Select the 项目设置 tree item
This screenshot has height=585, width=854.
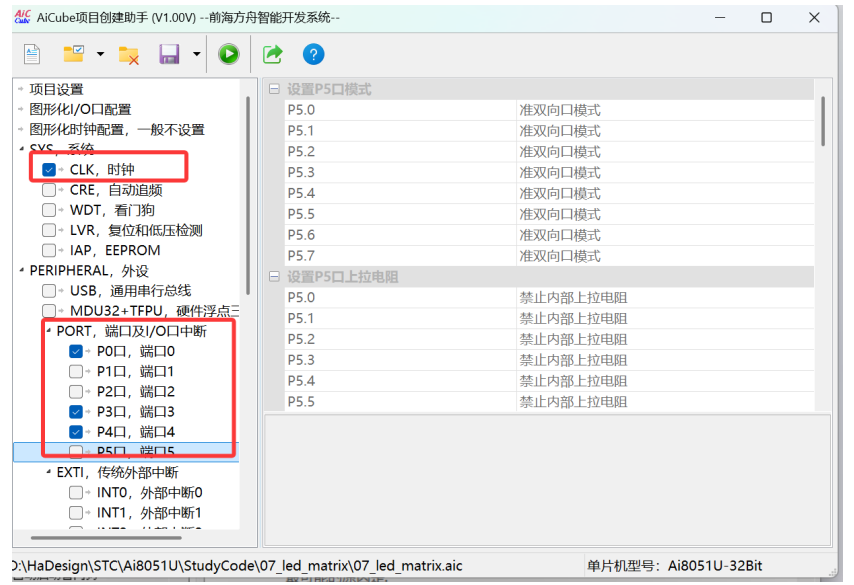56,89
